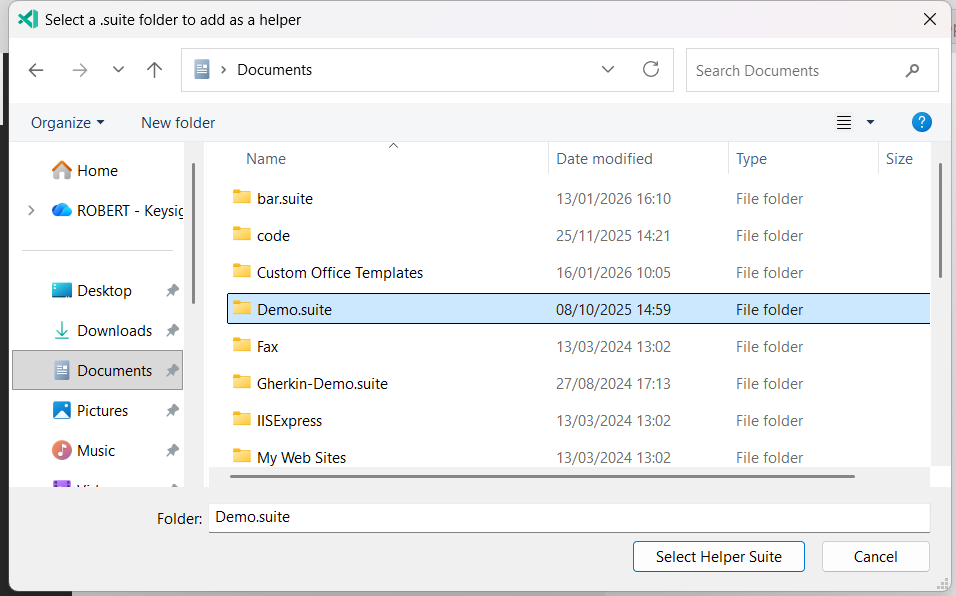Image resolution: width=956 pixels, height=596 pixels.
Task: Refresh the Documents folder listing
Action: point(651,70)
